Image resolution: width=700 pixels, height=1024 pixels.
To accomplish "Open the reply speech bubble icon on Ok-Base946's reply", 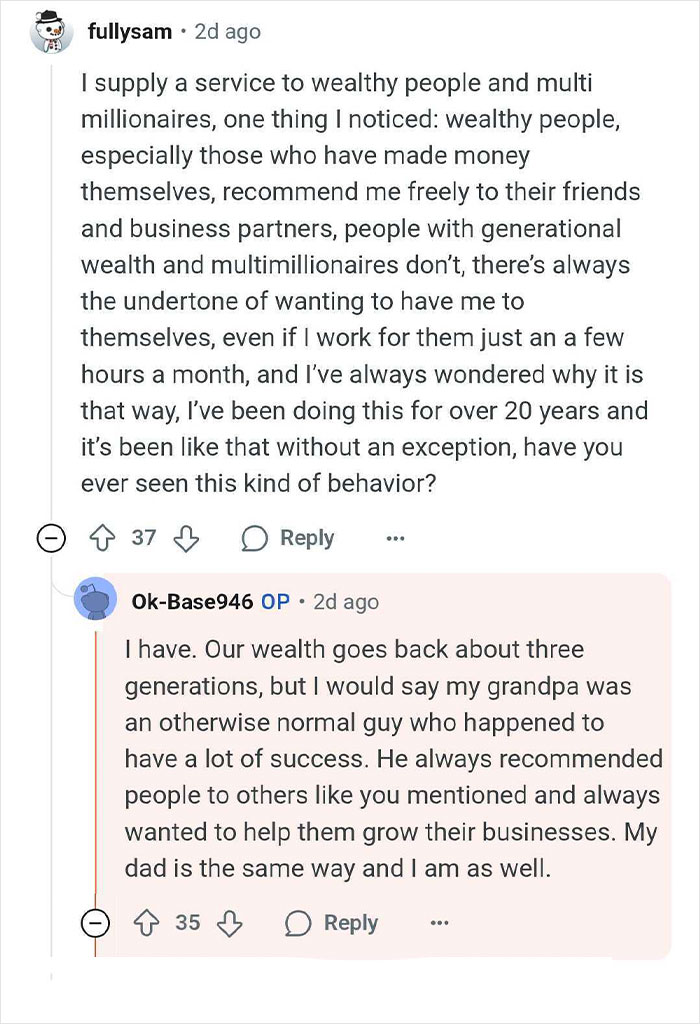I will (296, 922).
